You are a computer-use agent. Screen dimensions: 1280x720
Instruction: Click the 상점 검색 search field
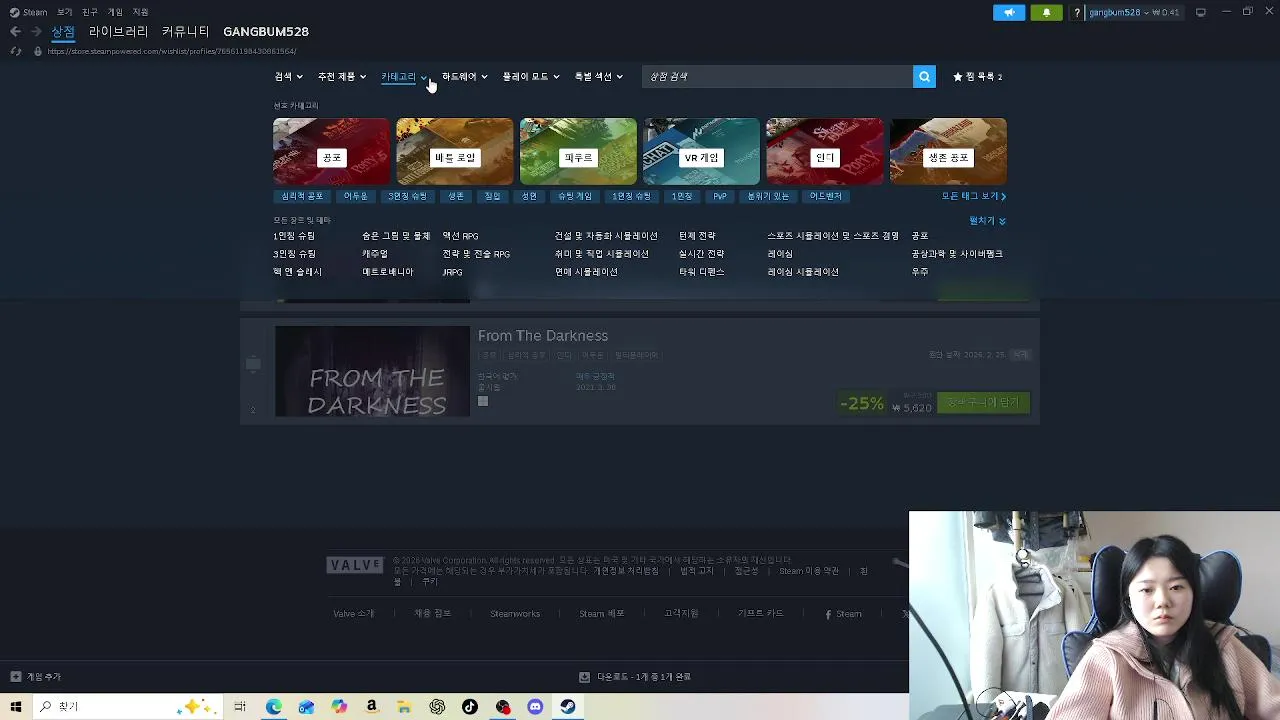coord(777,76)
